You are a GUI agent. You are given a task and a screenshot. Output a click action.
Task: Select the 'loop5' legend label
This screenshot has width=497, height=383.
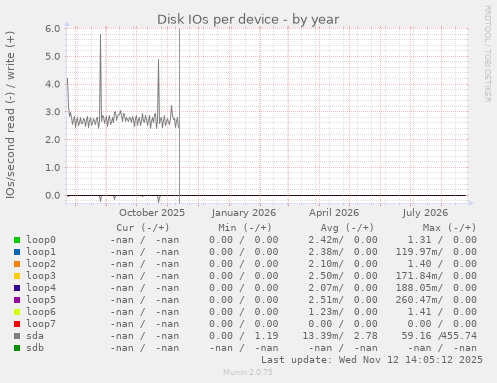[41, 300]
